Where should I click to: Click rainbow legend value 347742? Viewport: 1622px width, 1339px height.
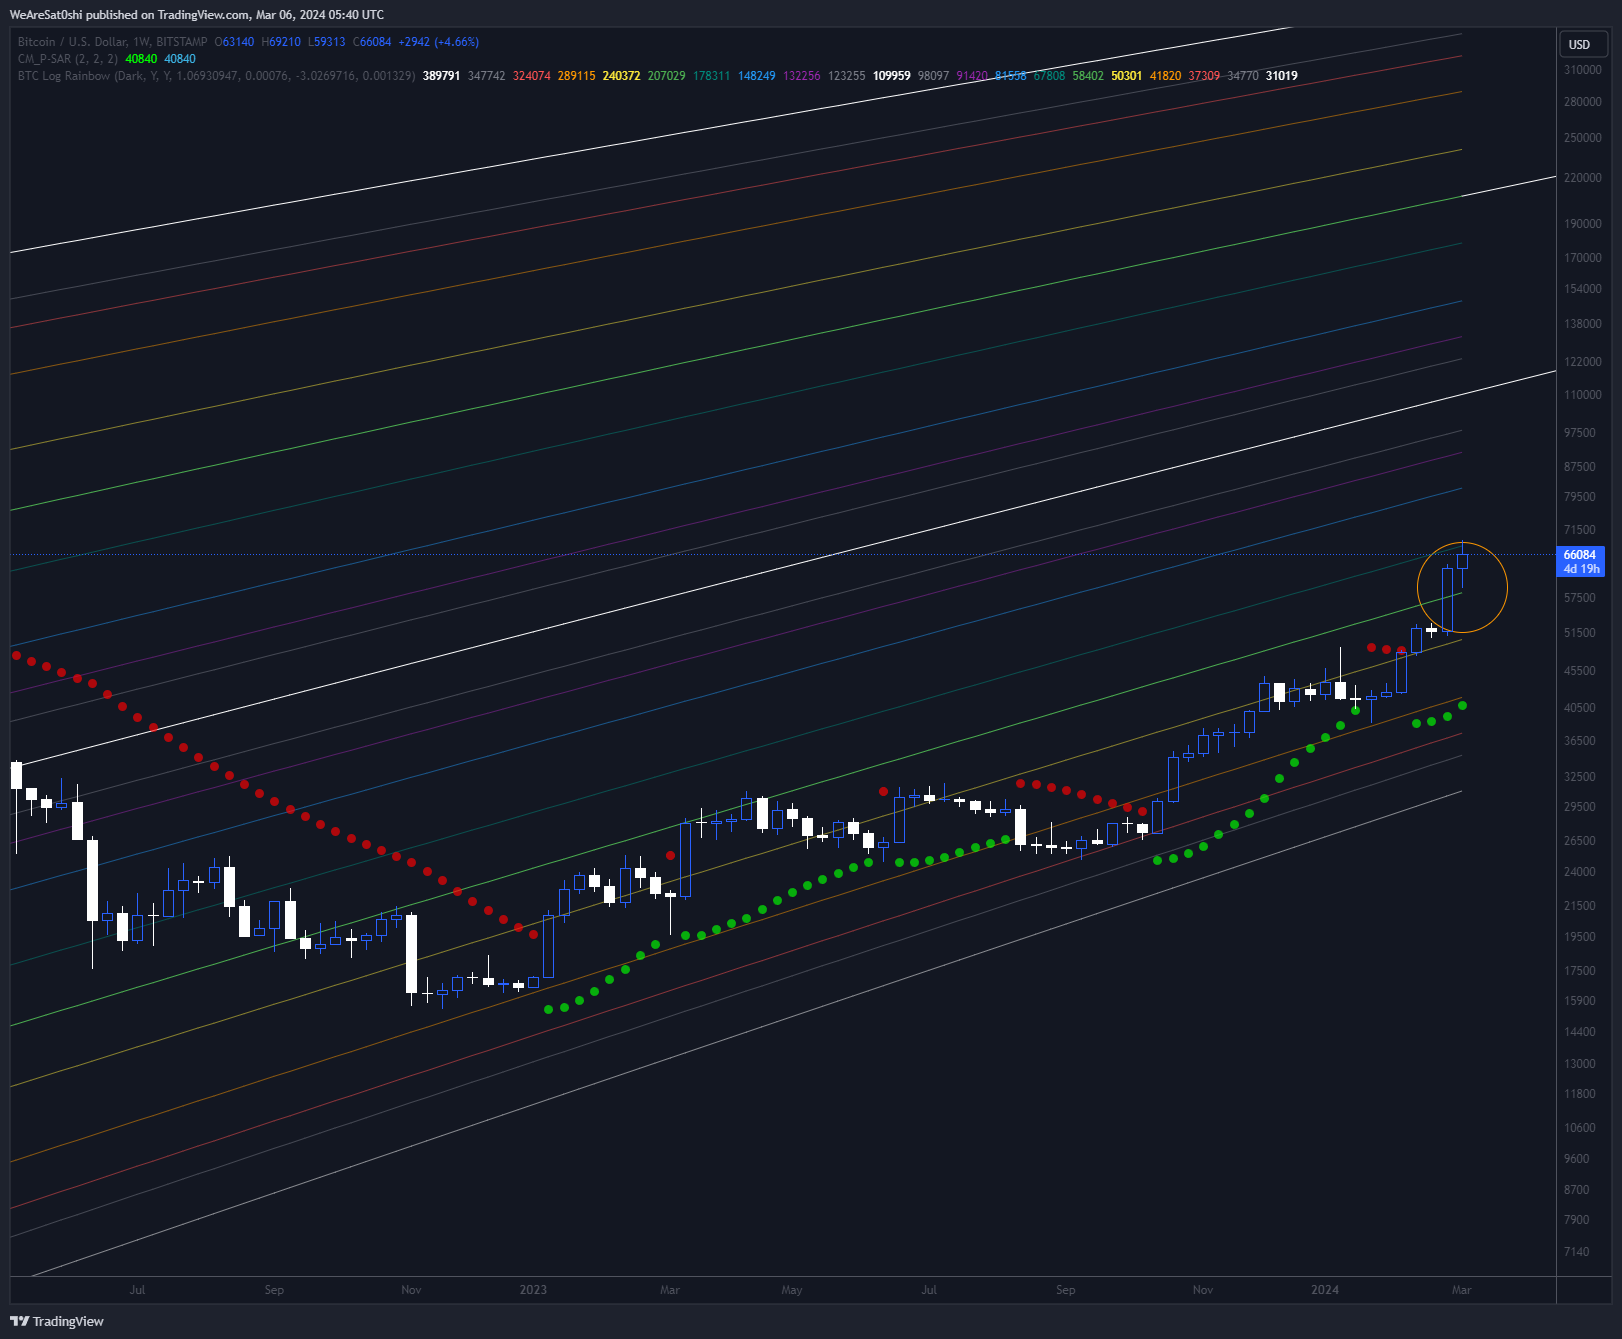coord(486,76)
